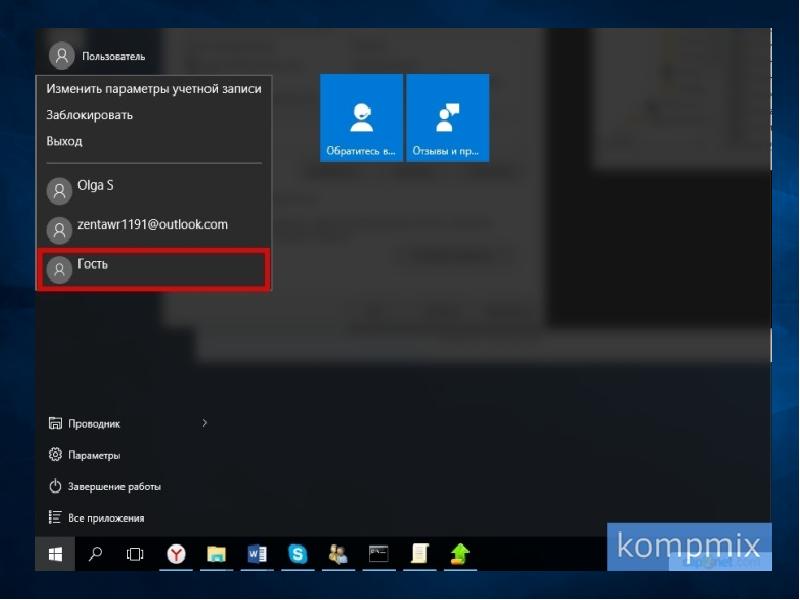Viewport: 800px width, 600px height.
Task: Switch to the Гость account
Action: pos(152,269)
